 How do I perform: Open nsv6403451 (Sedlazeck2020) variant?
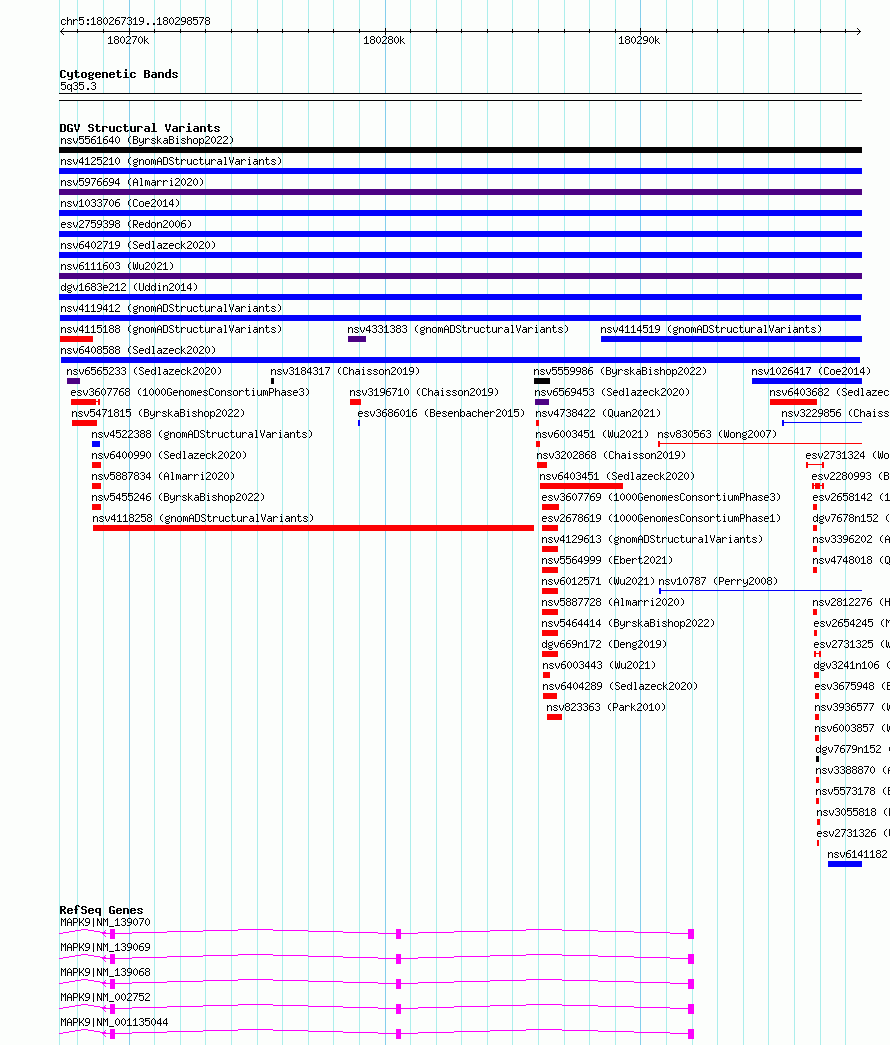tap(617, 477)
